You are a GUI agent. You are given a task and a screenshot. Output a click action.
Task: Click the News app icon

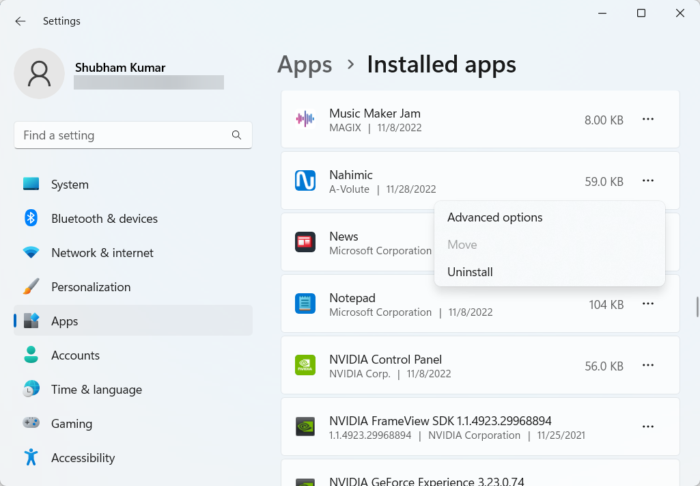(305, 242)
